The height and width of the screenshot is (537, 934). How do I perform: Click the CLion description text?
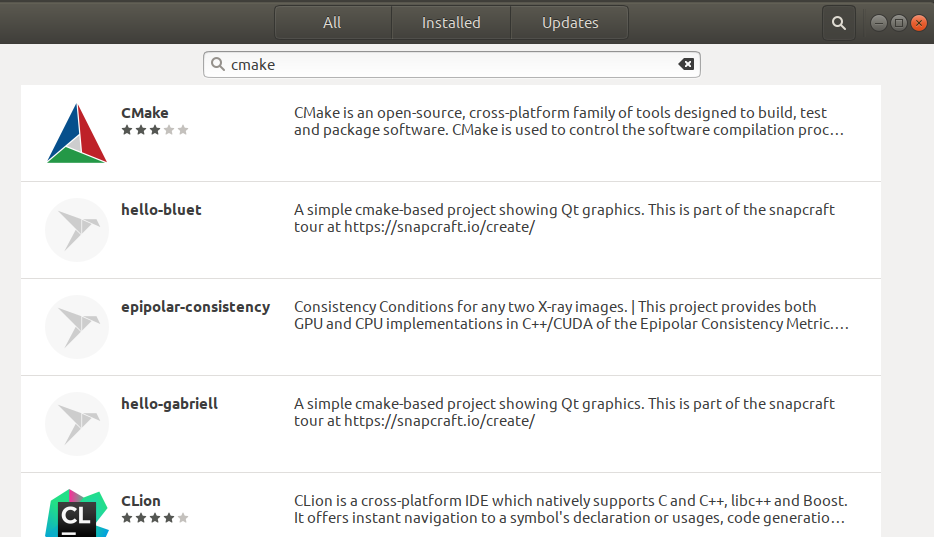(570, 509)
